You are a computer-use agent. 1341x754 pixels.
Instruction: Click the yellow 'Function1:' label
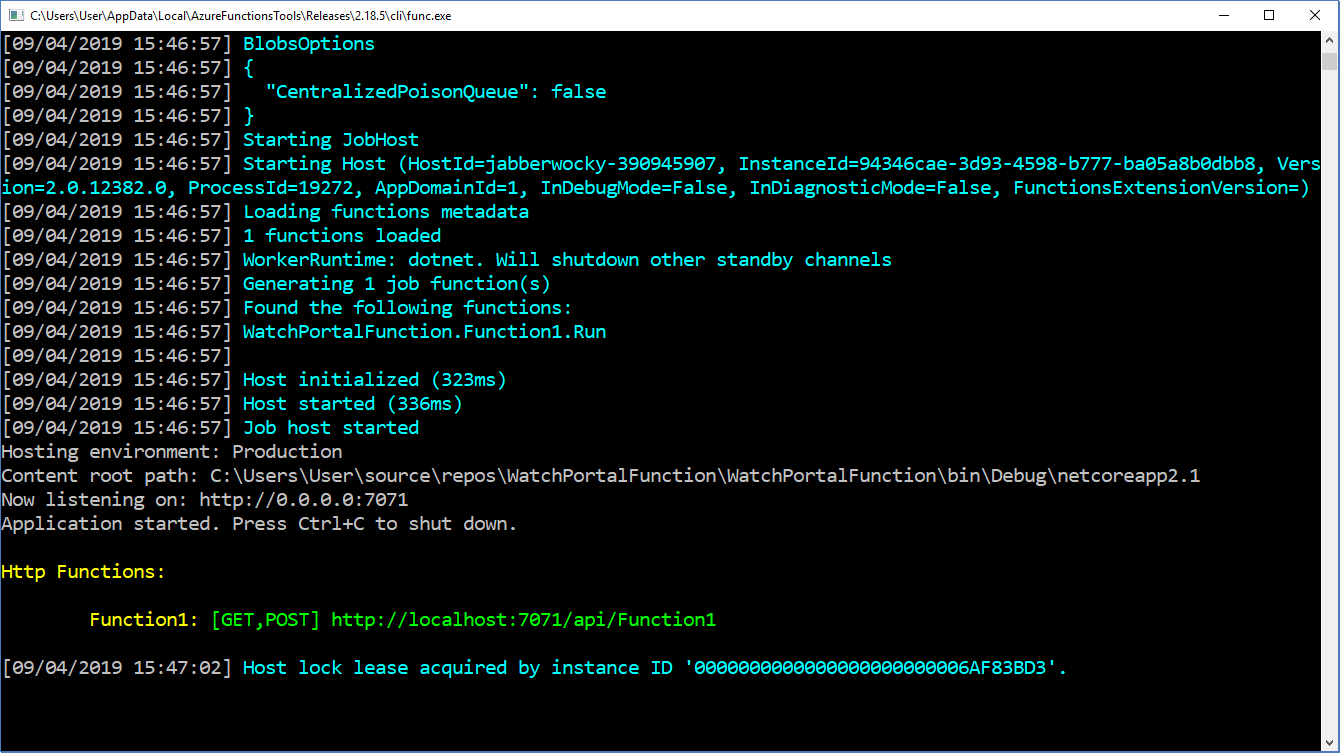click(x=143, y=619)
